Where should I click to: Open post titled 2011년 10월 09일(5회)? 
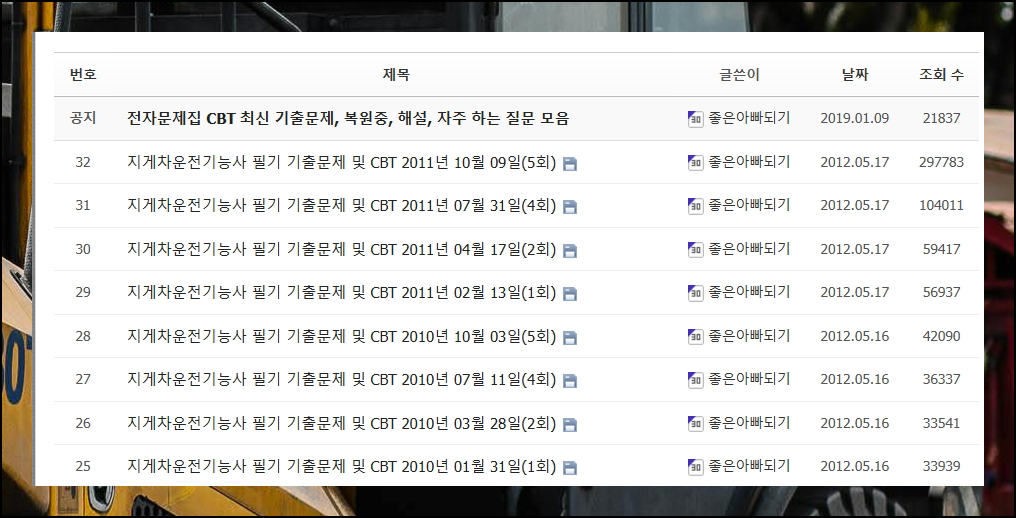341,162
